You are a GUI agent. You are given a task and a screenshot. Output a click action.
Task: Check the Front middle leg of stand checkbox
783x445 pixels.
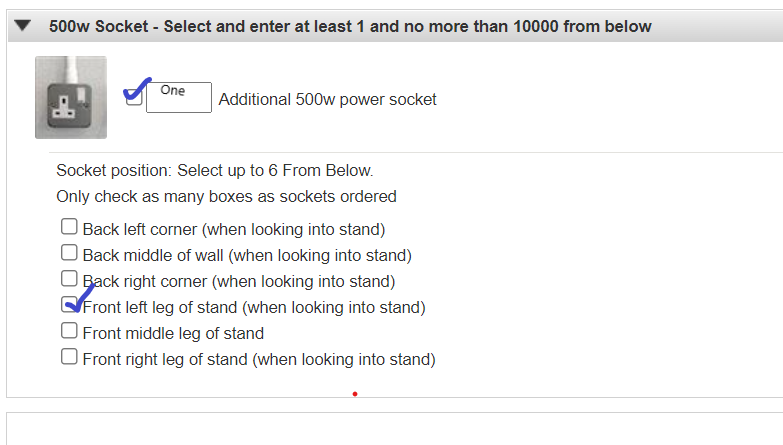[69, 330]
